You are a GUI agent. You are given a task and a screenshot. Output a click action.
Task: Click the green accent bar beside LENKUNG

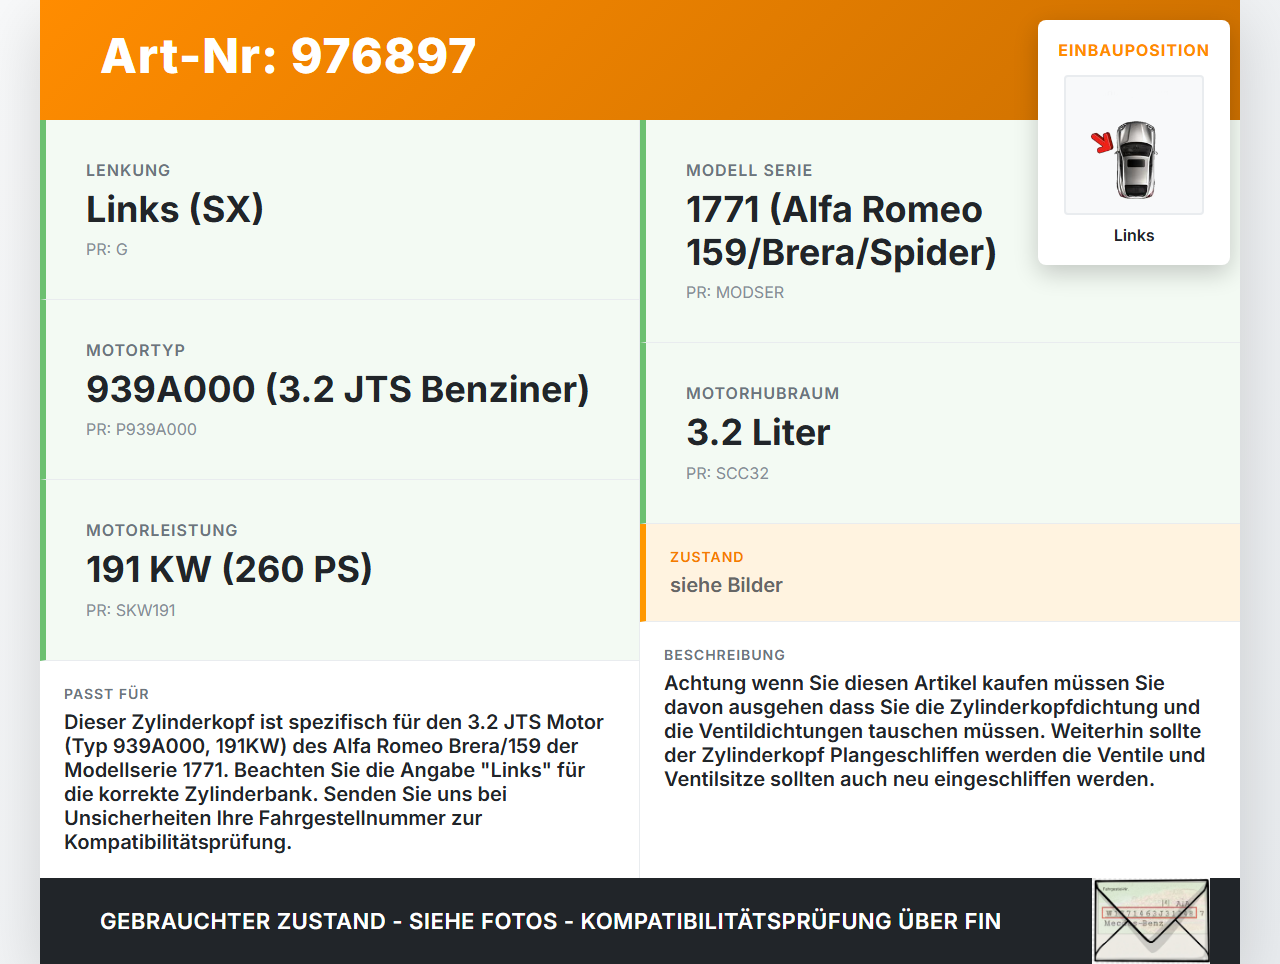coord(42,209)
